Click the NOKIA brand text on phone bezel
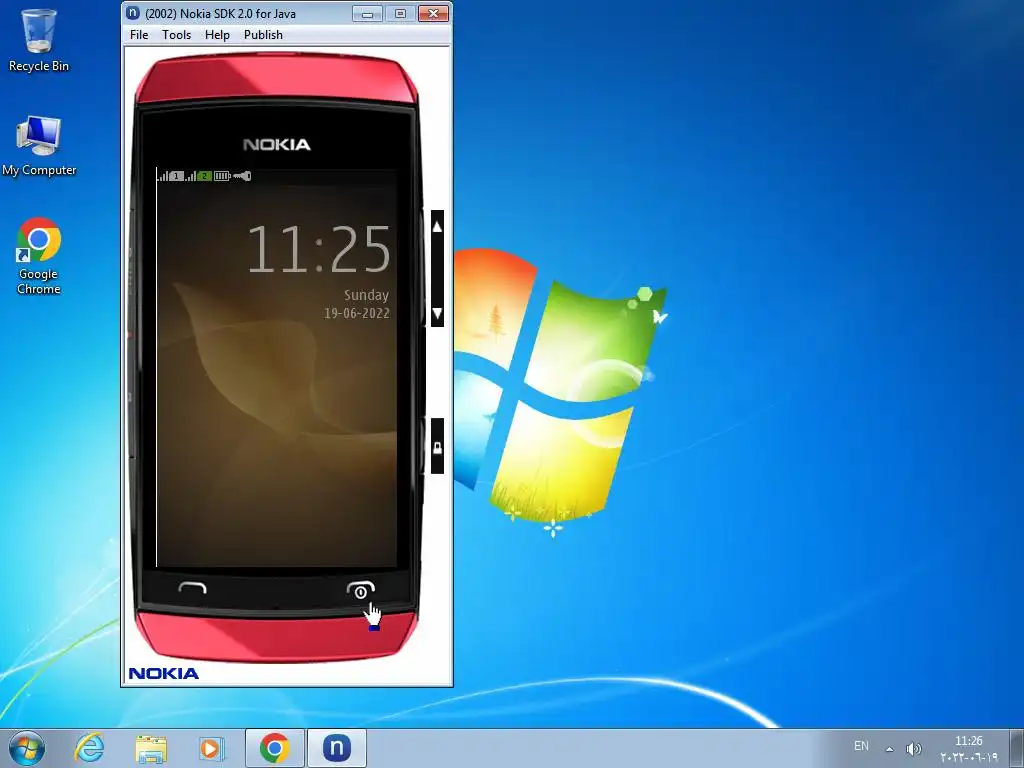 pyautogui.click(x=277, y=144)
